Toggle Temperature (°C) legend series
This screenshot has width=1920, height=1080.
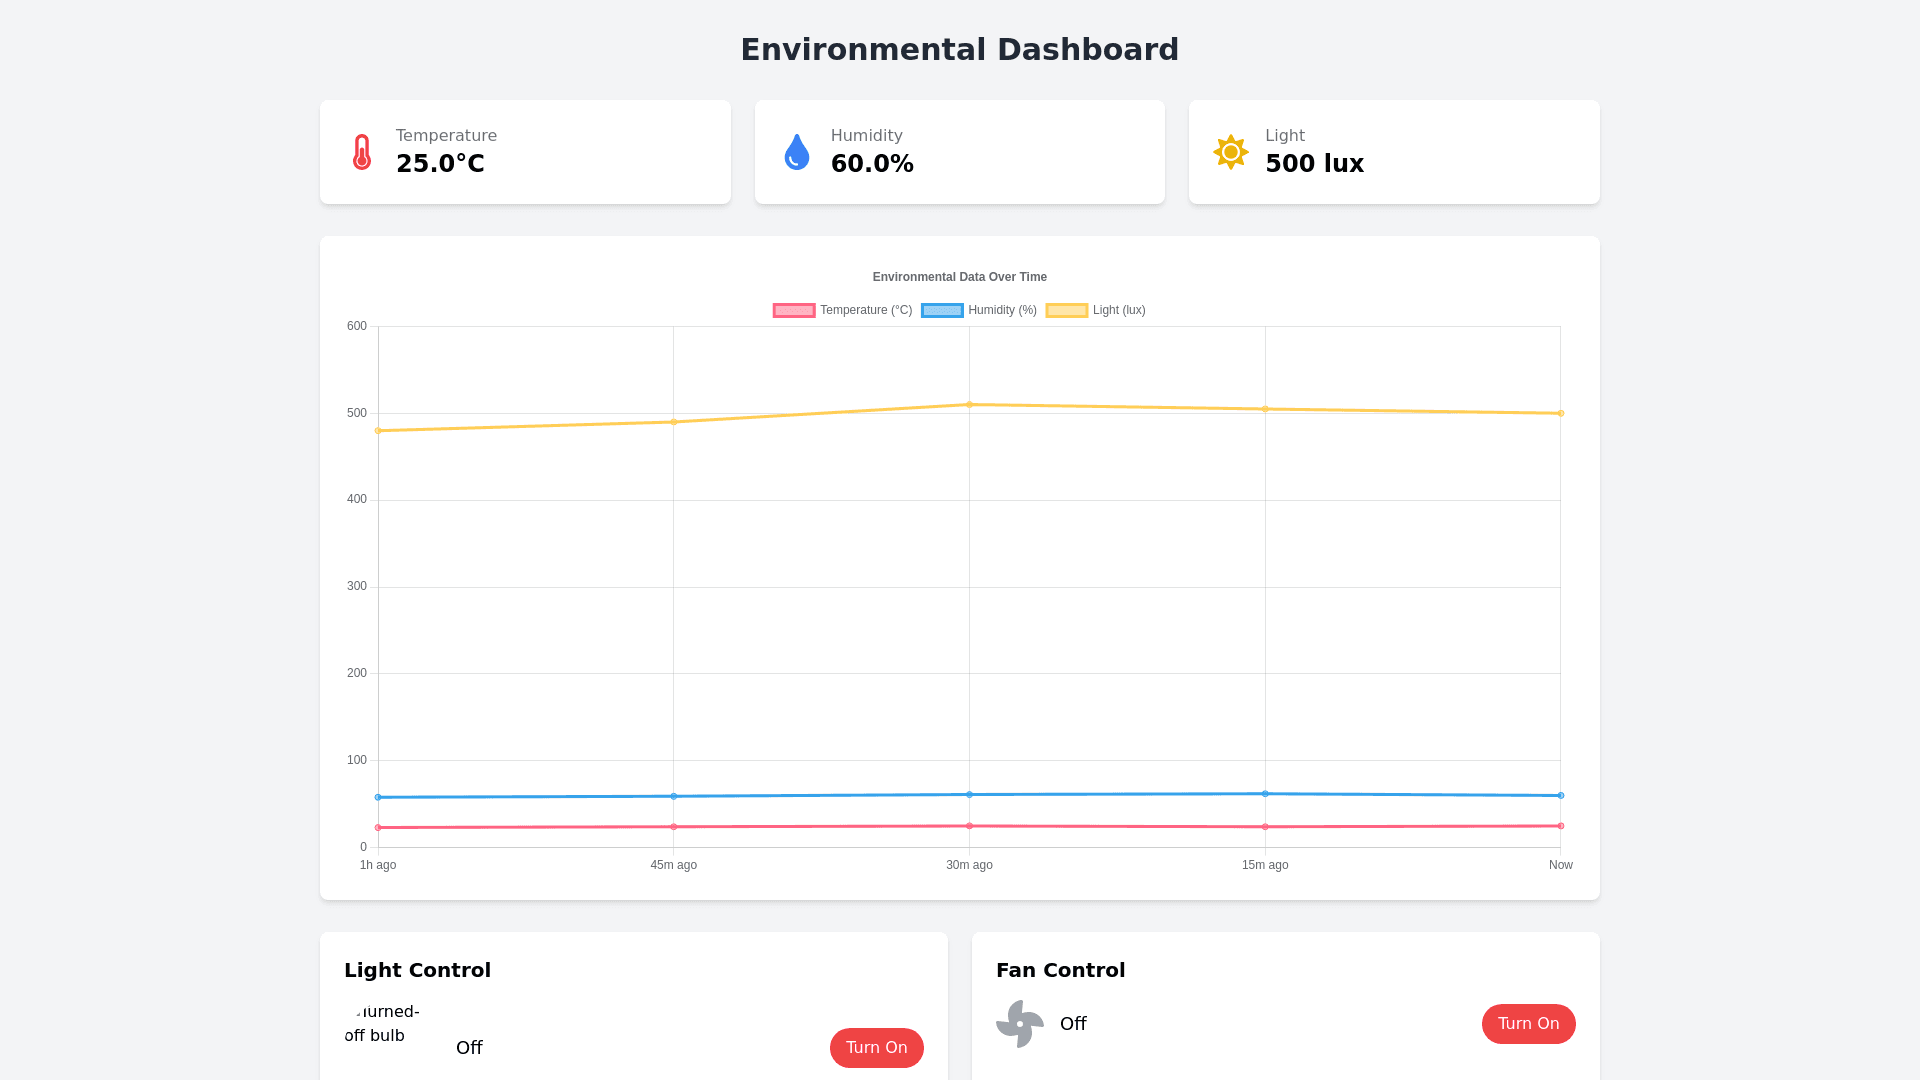point(866,311)
